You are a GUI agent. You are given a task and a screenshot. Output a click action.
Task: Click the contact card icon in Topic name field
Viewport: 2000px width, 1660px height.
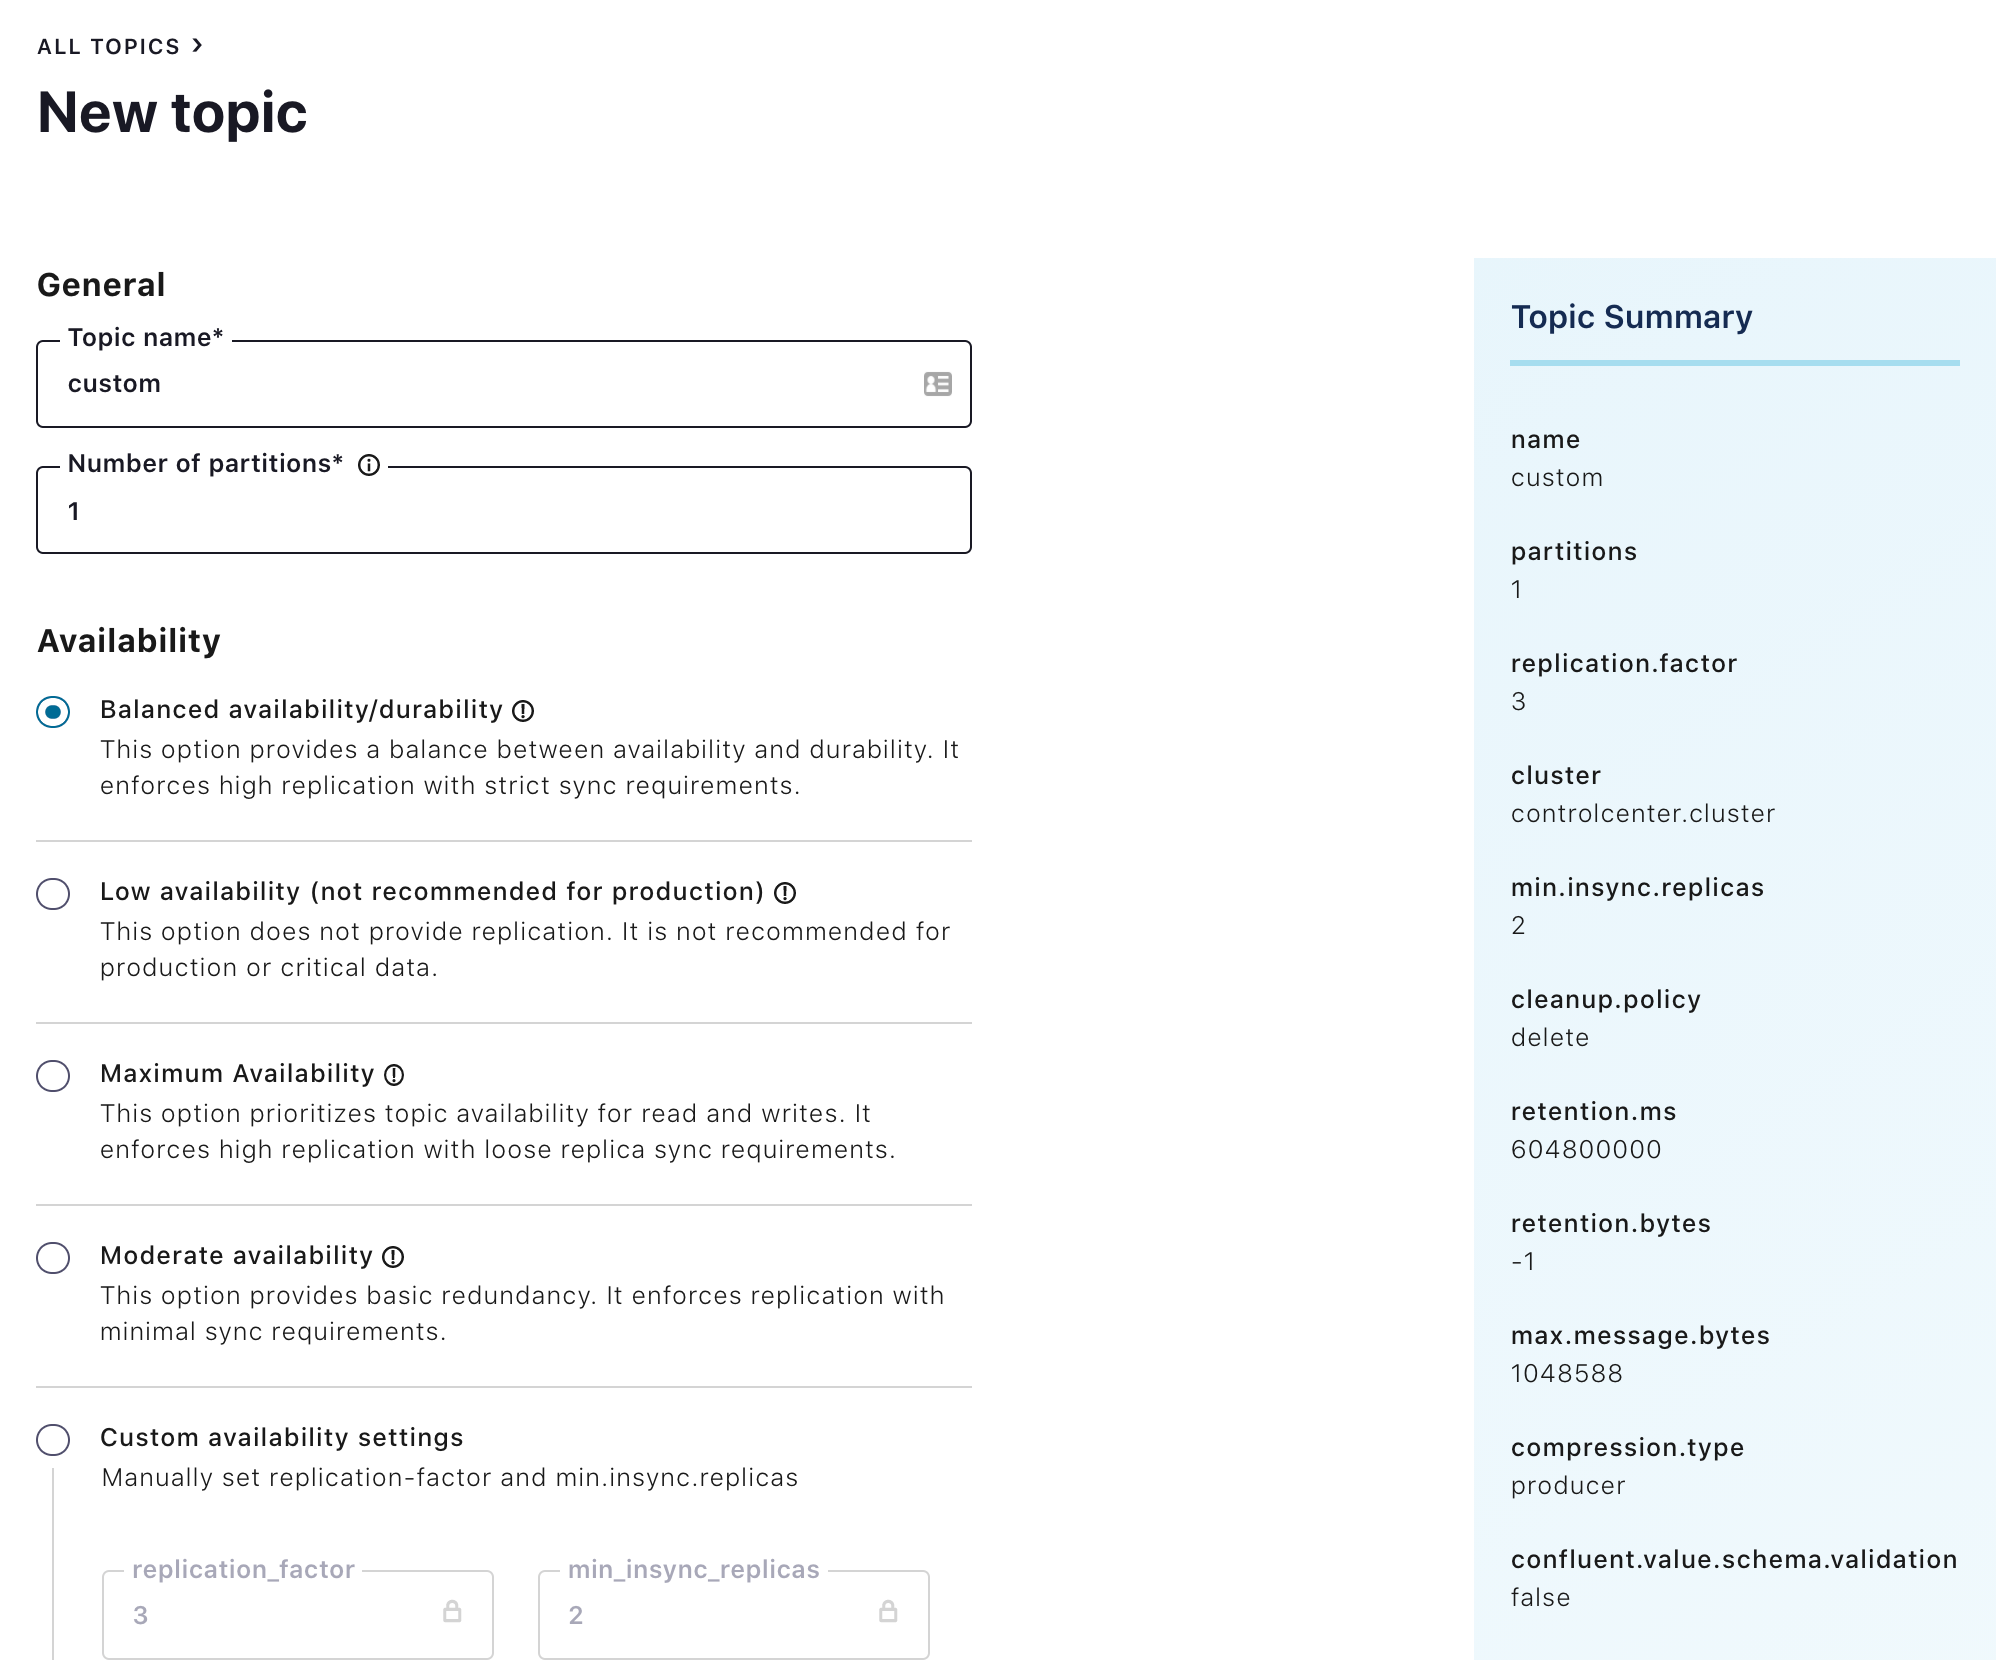[x=937, y=384]
